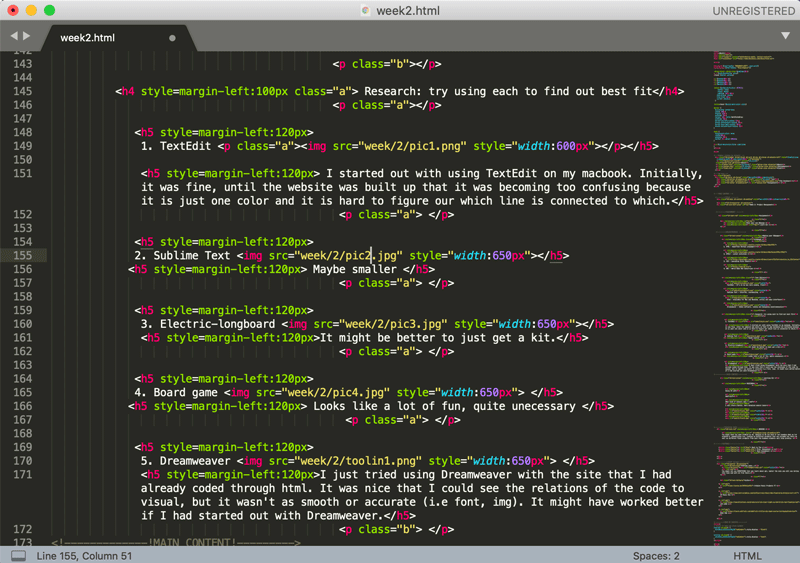Click 'Looks like a lot of fun' text
This screenshot has height=563, width=800.
pyautogui.click(x=389, y=406)
